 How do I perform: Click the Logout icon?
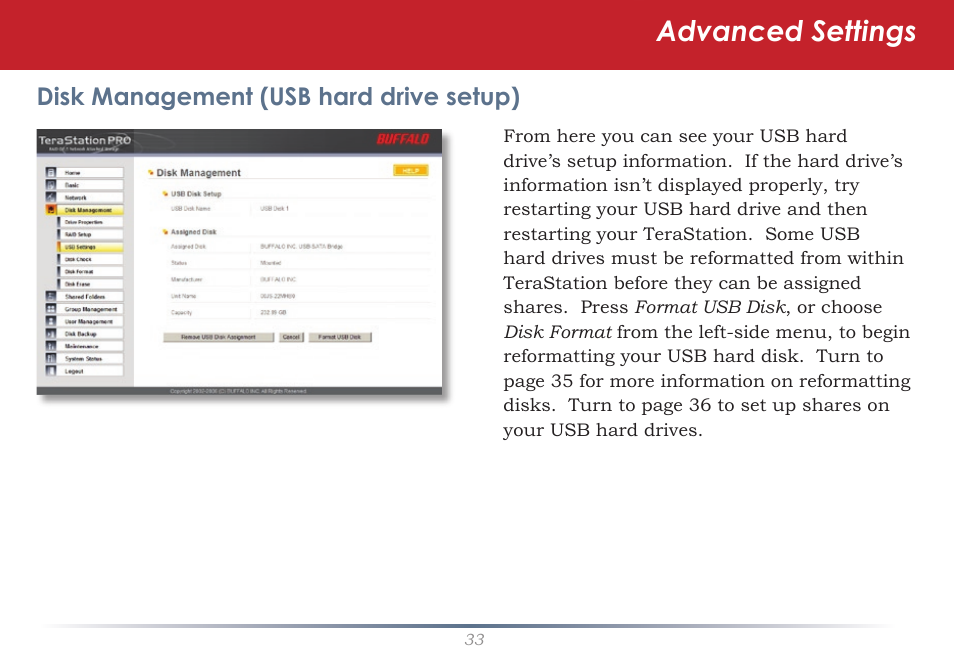(x=51, y=371)
